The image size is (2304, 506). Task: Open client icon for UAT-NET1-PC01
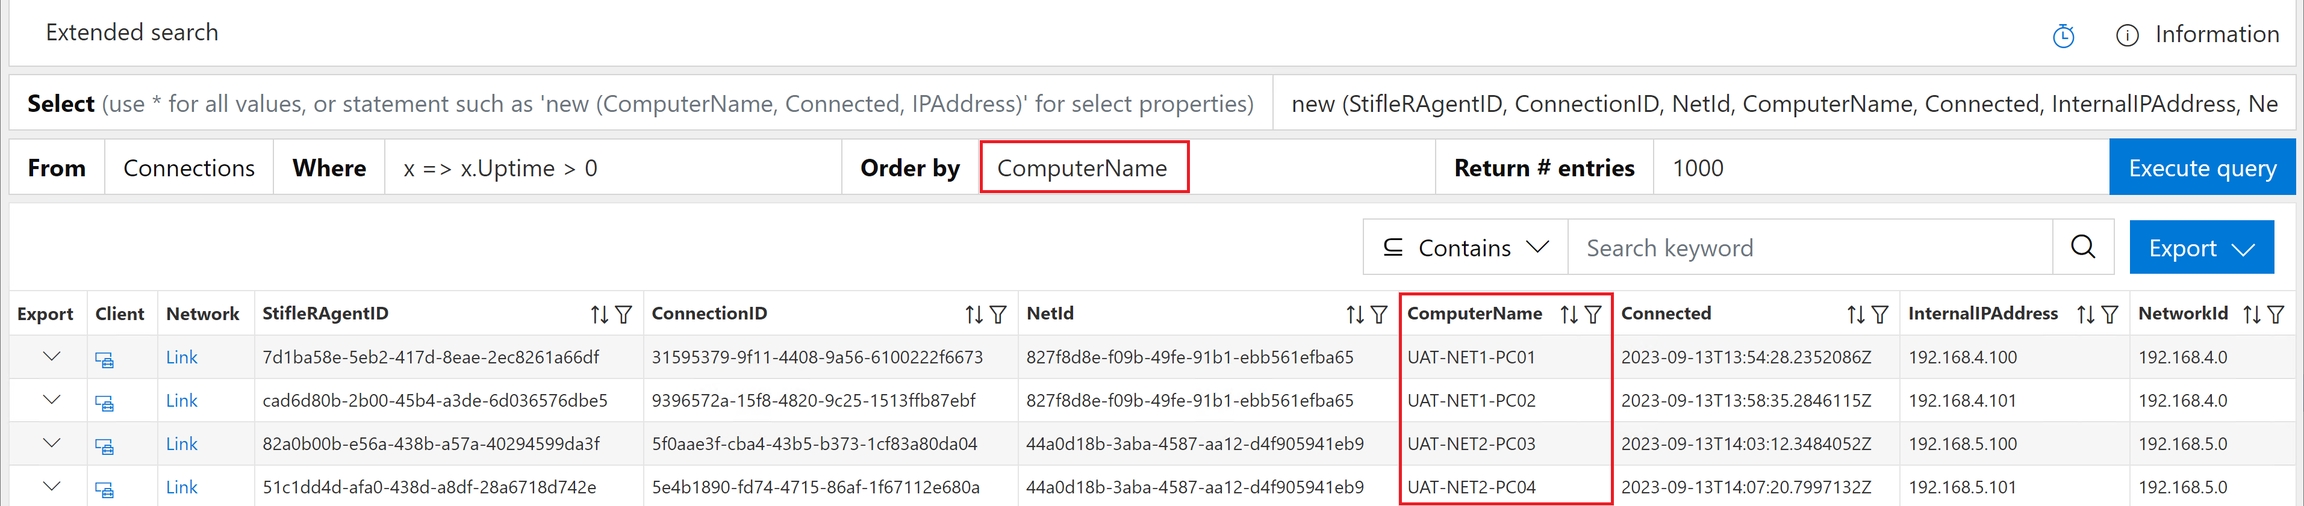pyautogui.click(x=104, y=359)
